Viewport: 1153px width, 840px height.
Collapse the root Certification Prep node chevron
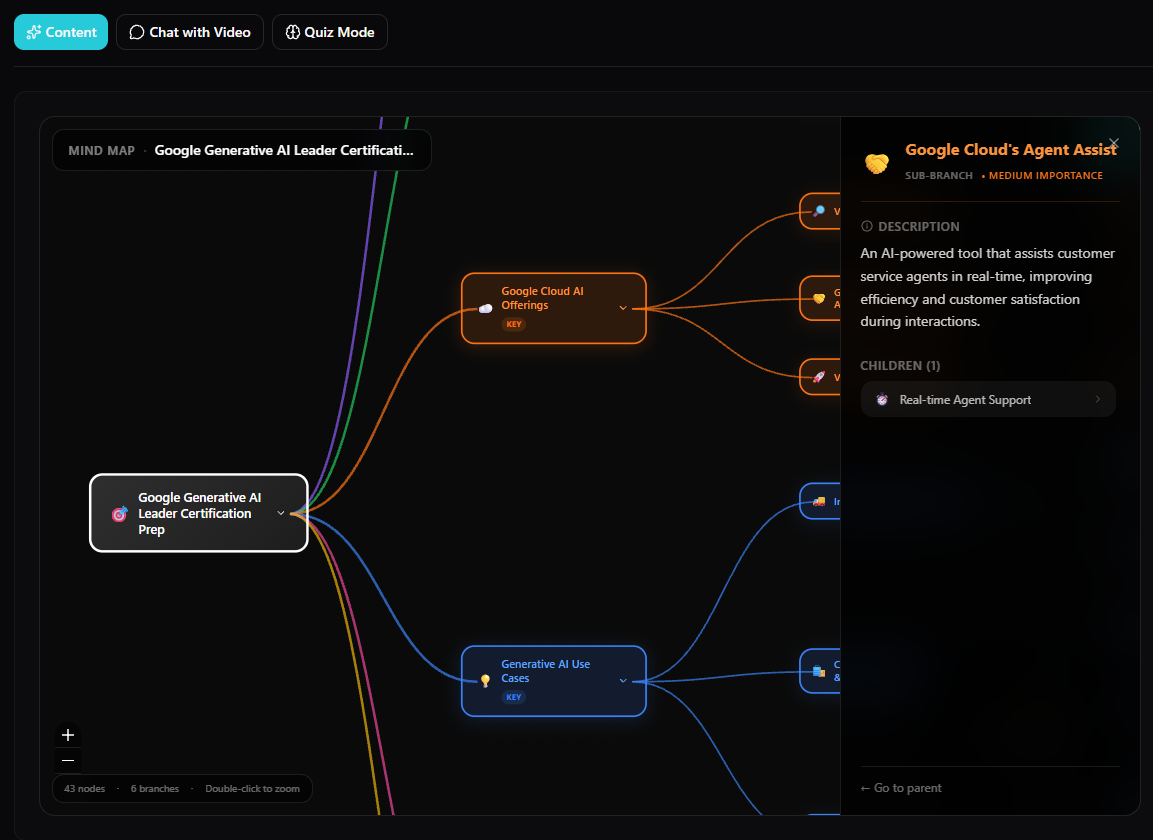click(281, 513)
